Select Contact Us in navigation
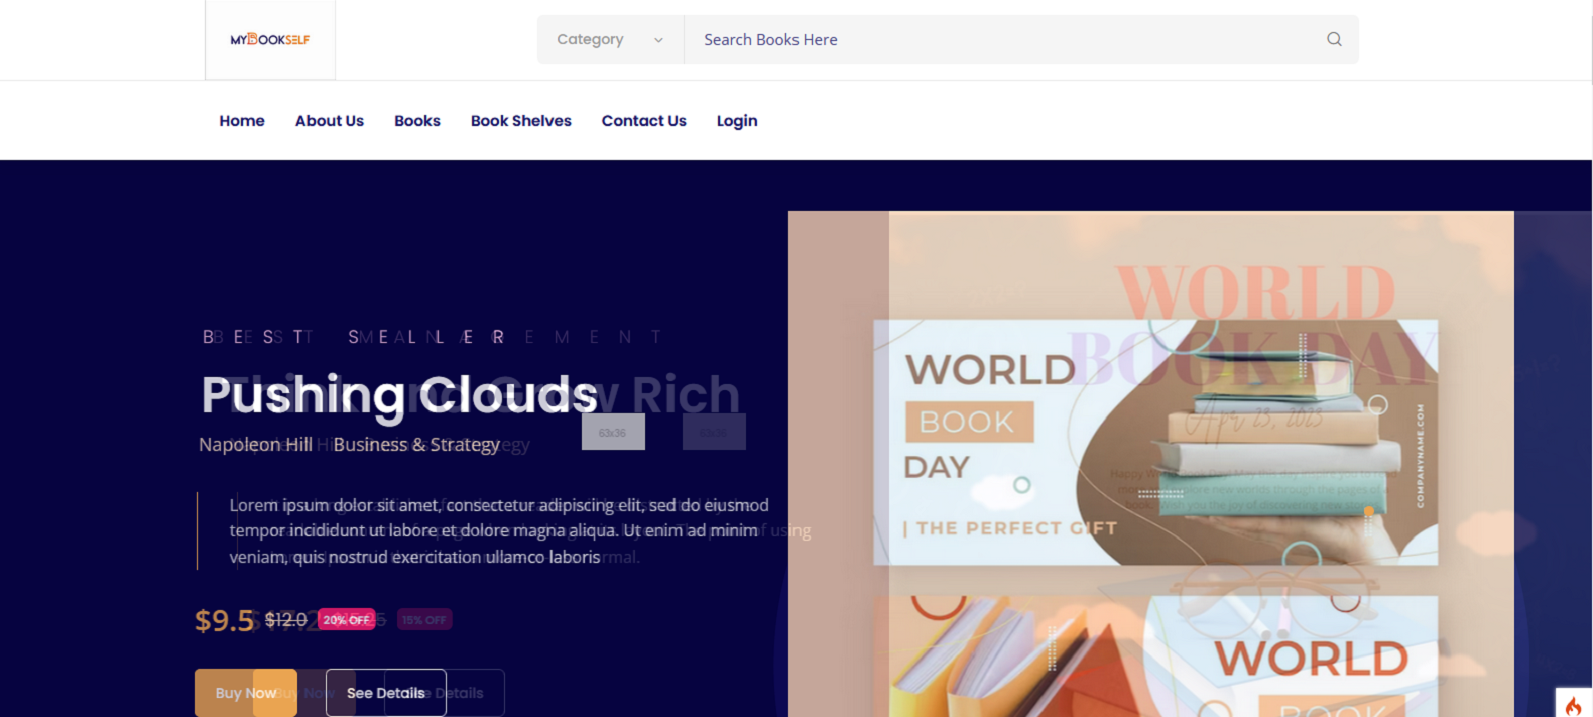Image resolution: width=1593 pixels, height=717 pixels. click(x=644, y=121)
